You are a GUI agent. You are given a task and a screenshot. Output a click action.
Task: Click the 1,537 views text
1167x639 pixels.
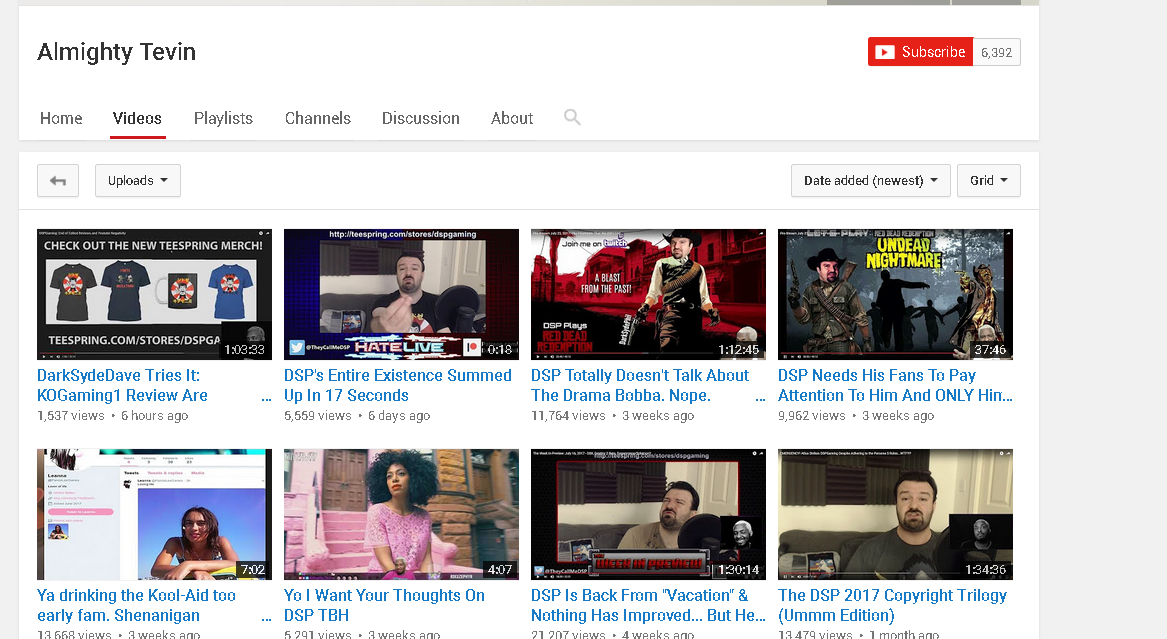pyautogui.click(x=71, y=416)
